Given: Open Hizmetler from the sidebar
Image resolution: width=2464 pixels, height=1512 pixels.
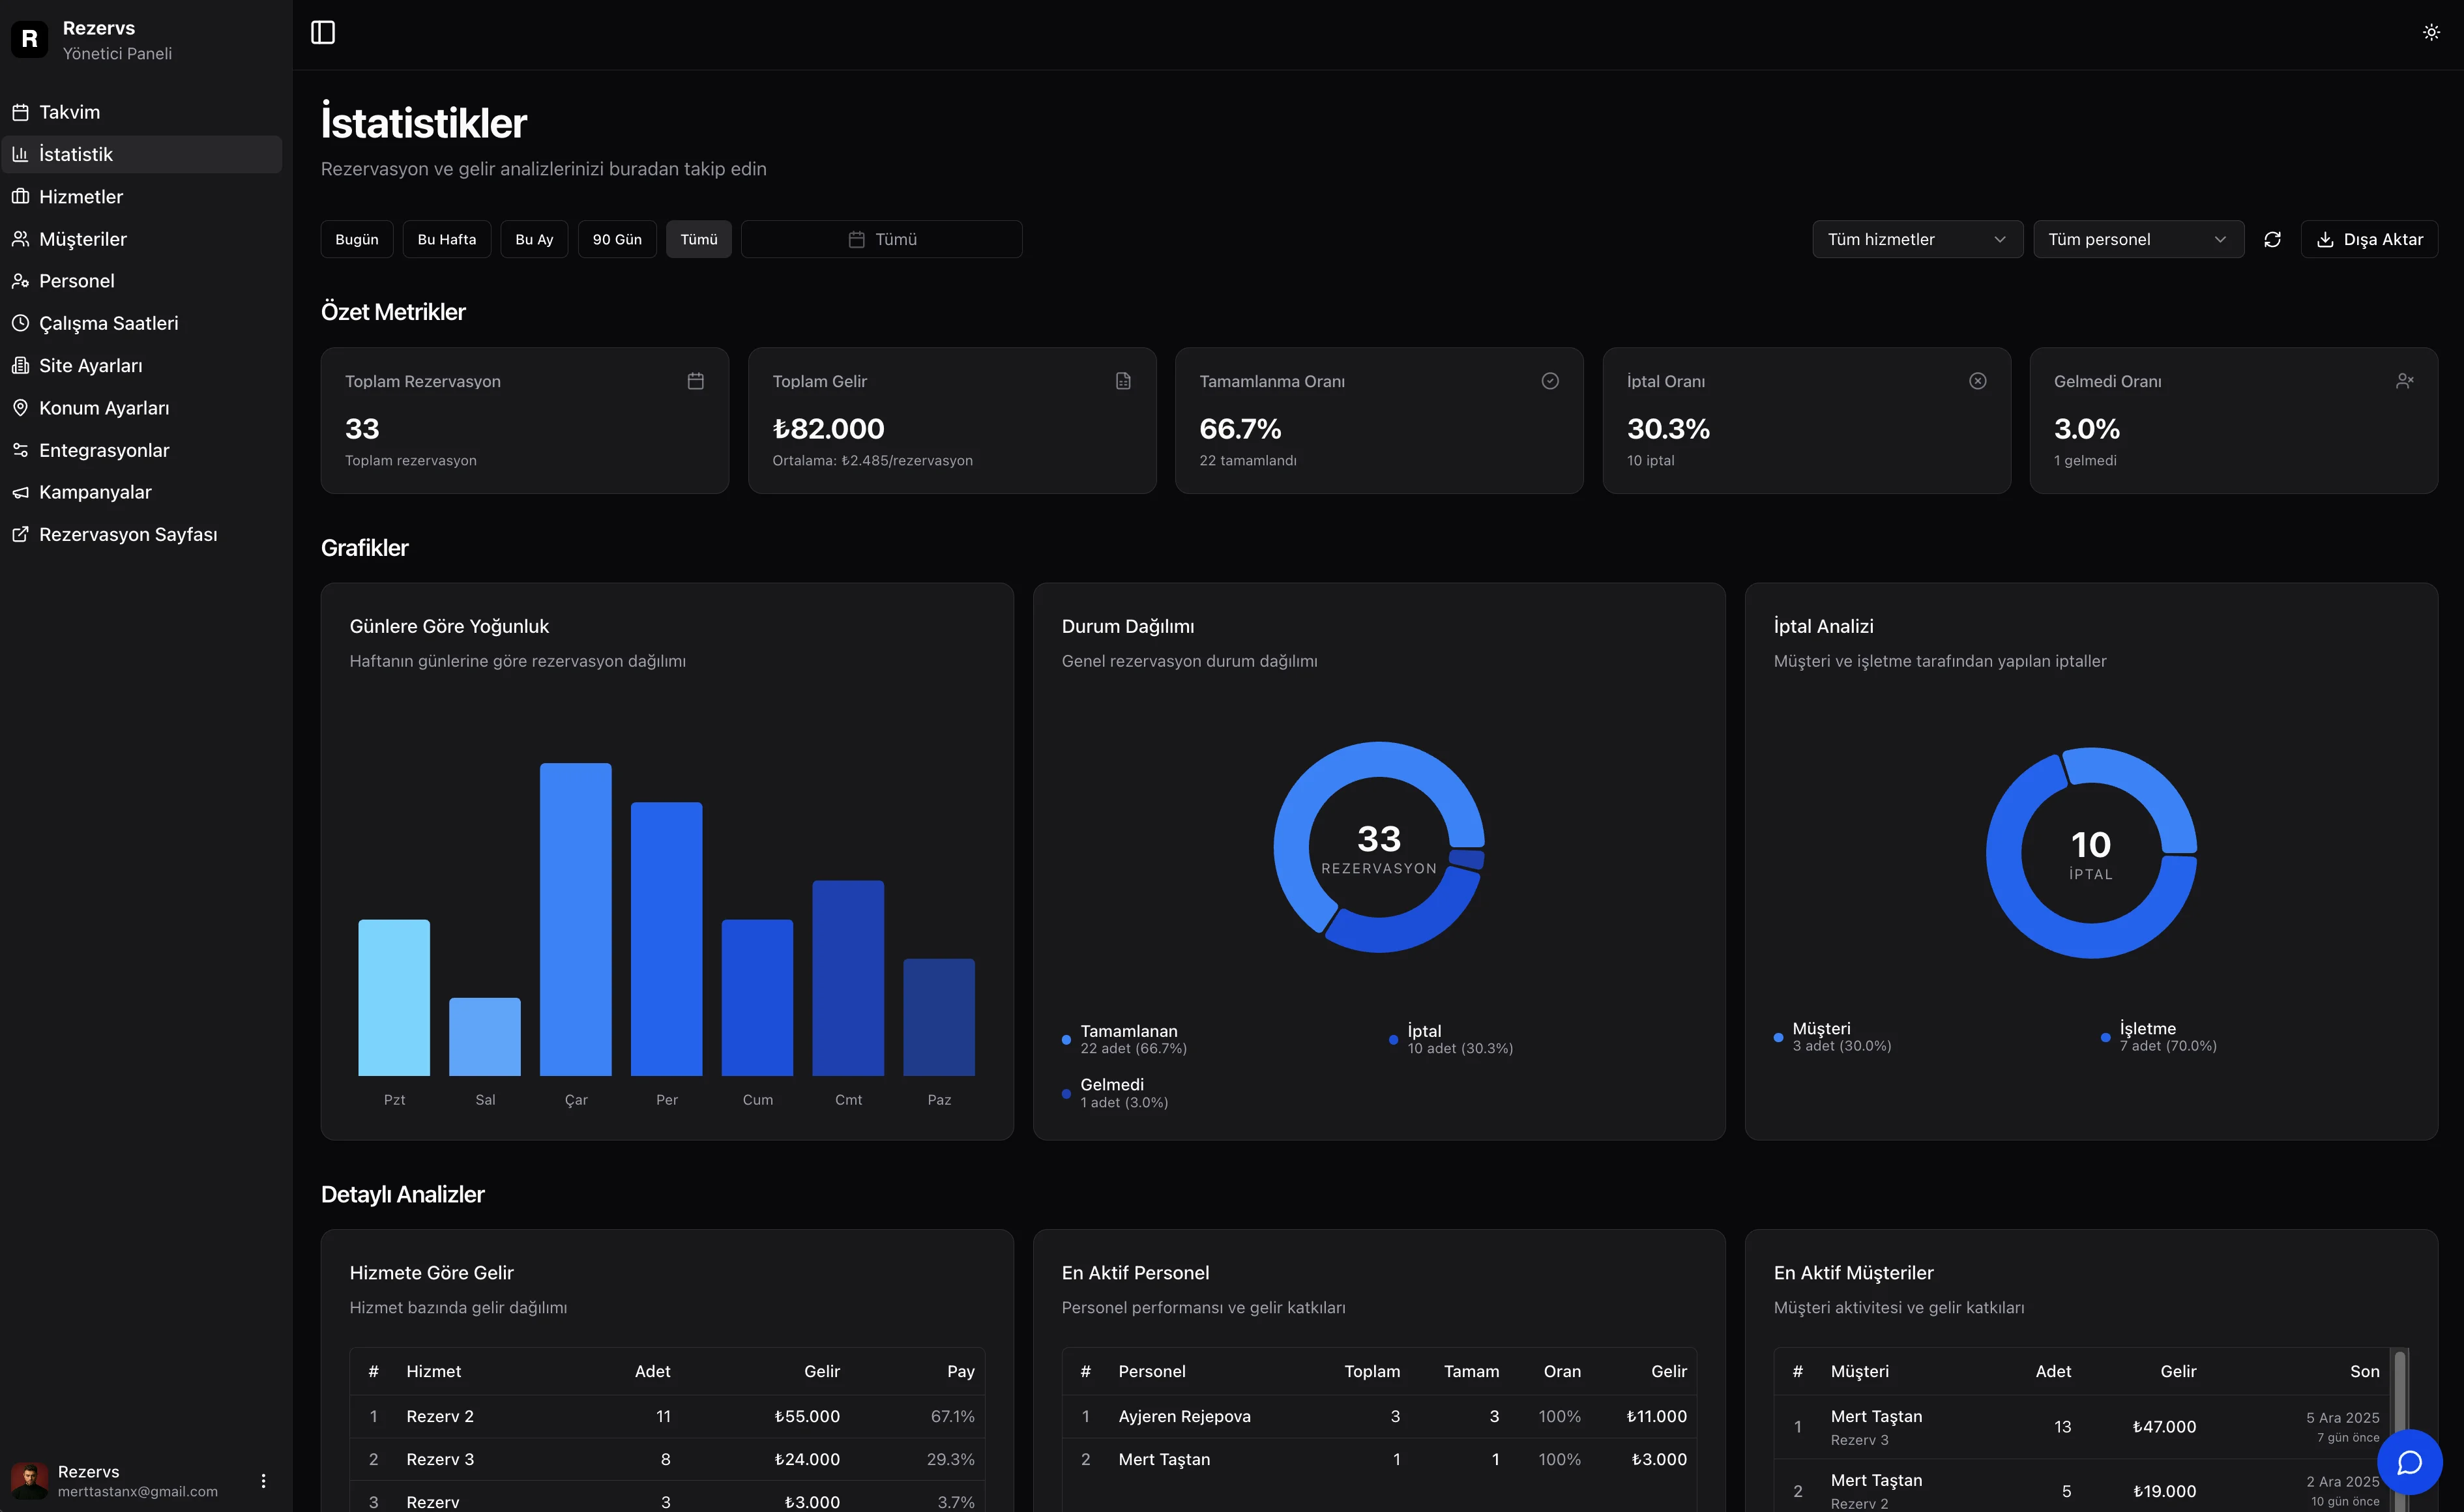Looking at the screenshot, I should 81,196.
